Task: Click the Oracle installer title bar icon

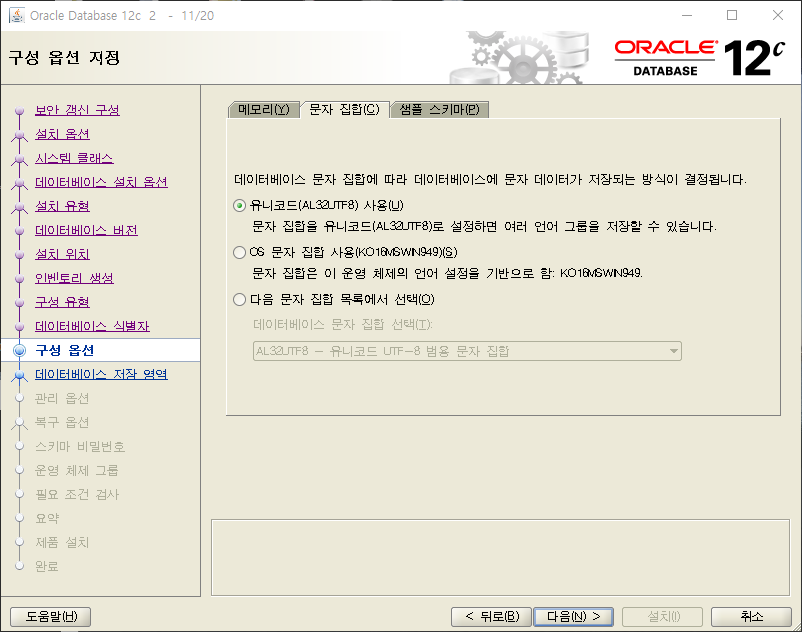Action: coord(16,15)
